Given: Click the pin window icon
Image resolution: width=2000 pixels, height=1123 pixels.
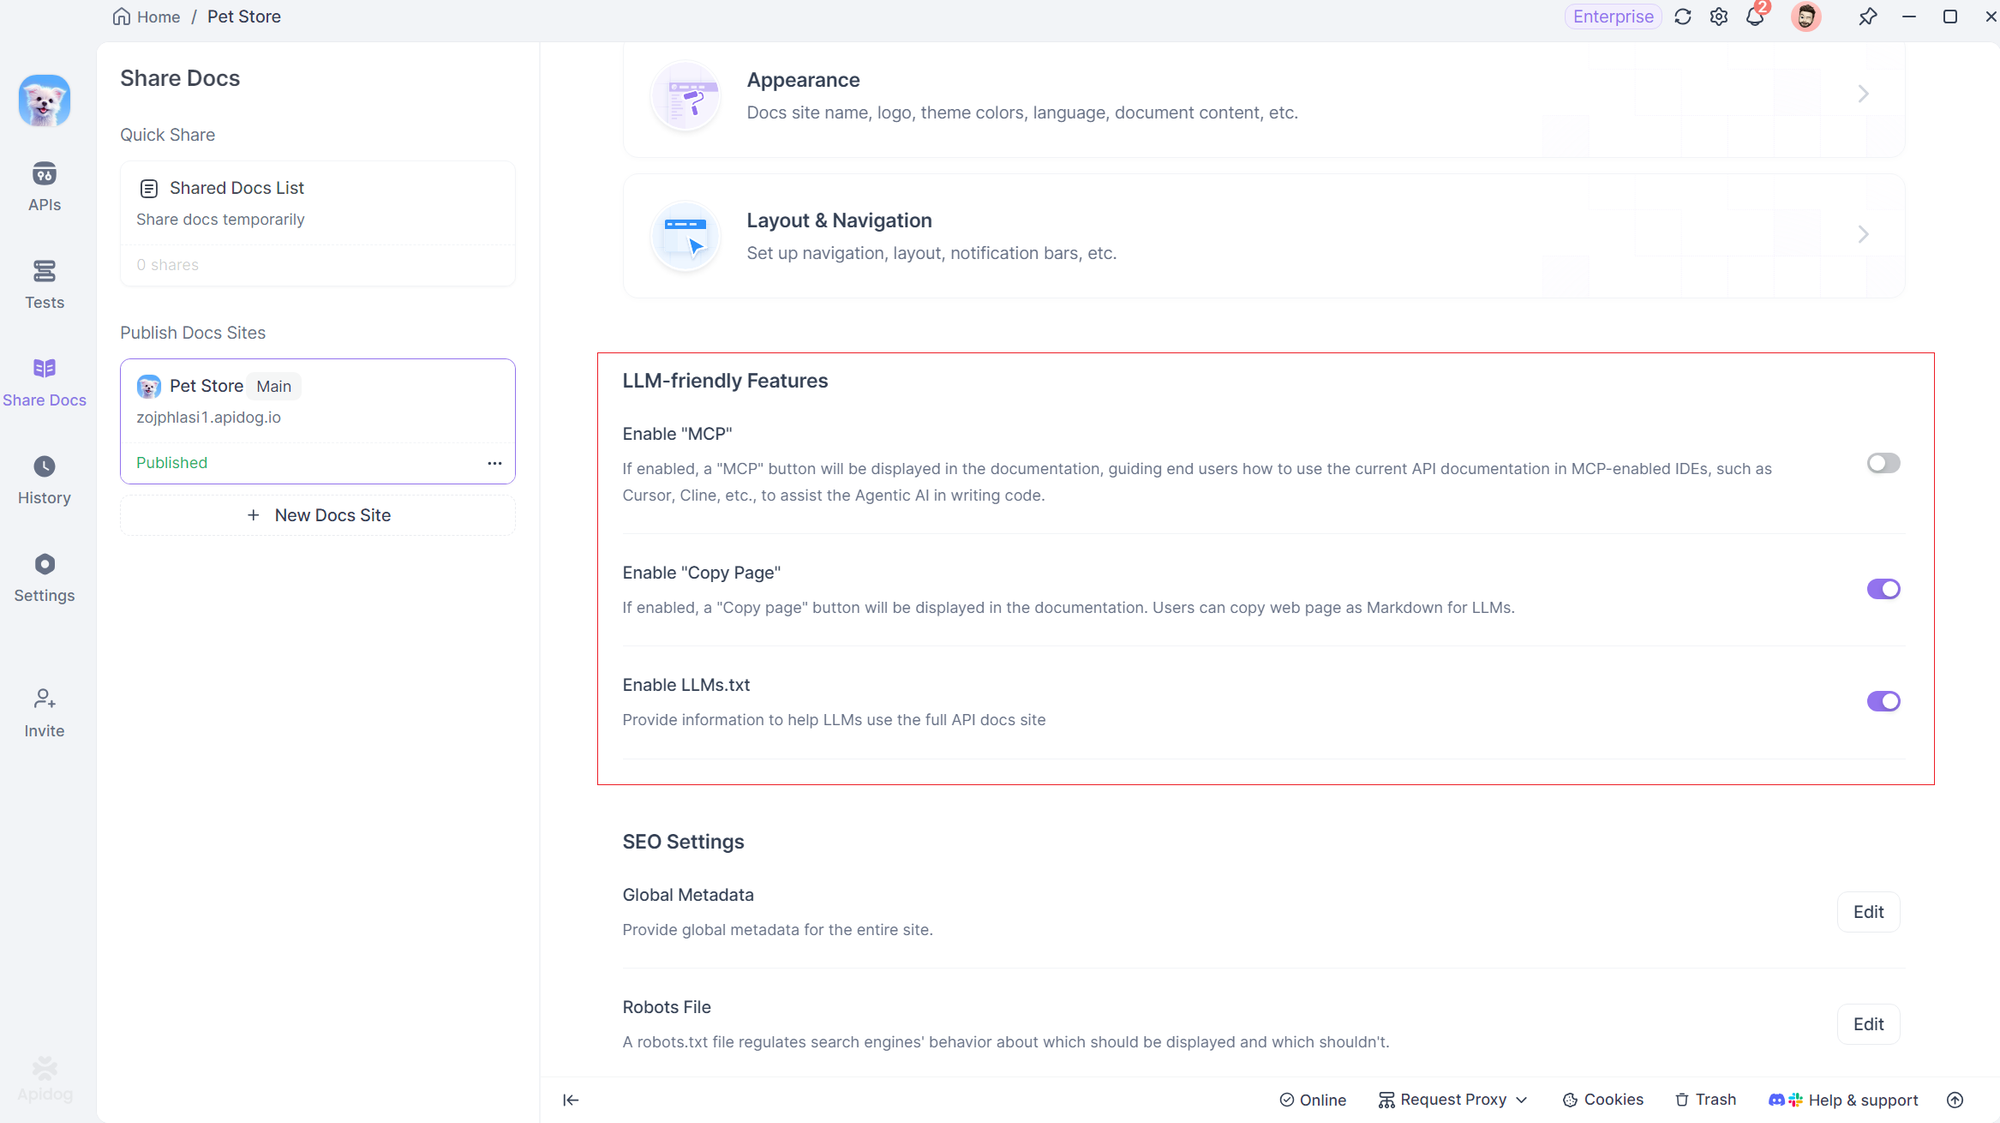Looking at the screenshot, I should click(x=1867, y=17).
